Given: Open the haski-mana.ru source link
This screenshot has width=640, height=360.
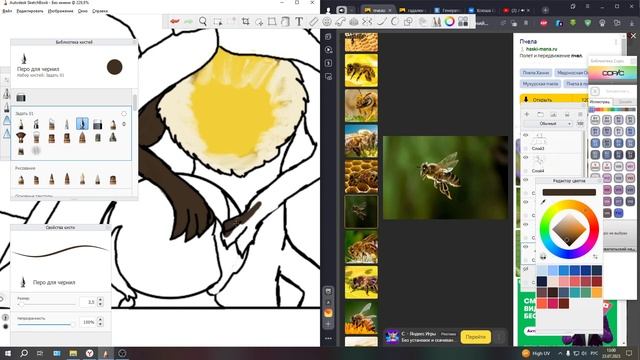Looking at the screenshot, I should [542, 49].
